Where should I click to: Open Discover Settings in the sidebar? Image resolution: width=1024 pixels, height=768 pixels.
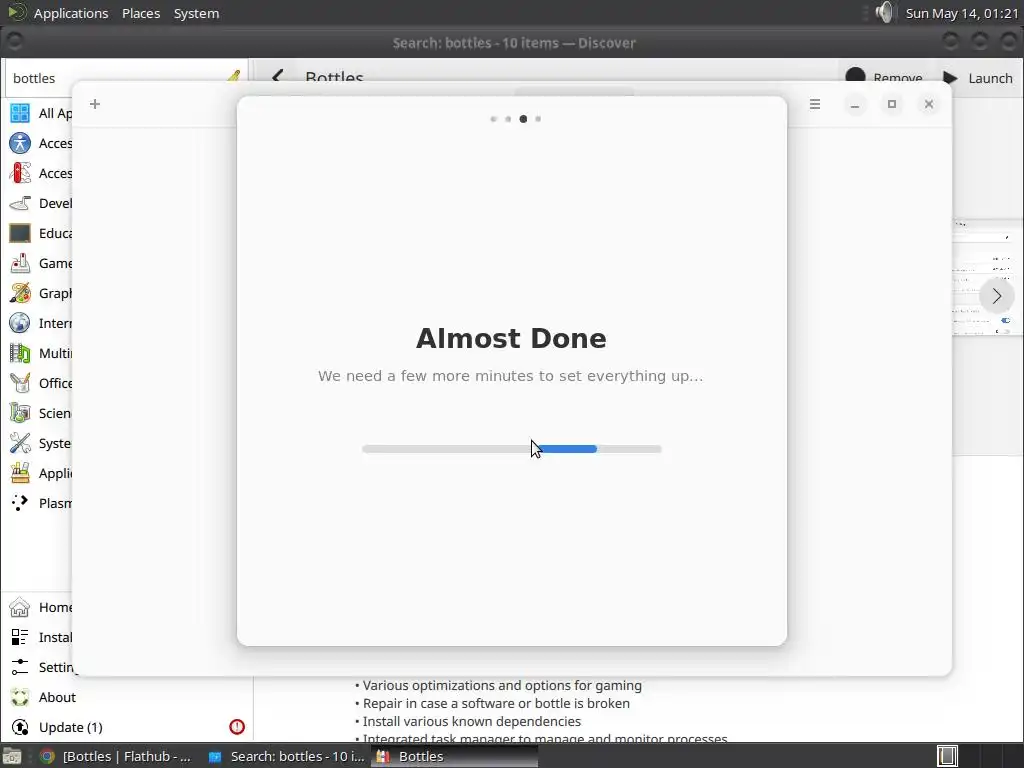pos(40,667)
